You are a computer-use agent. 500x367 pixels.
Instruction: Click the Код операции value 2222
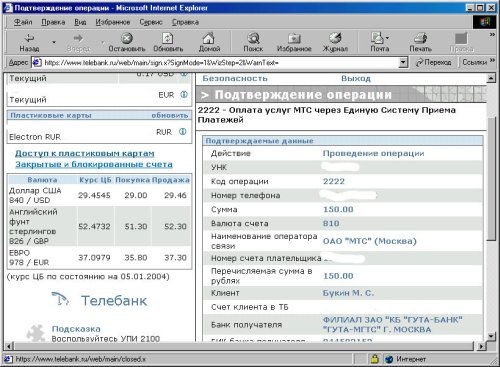(334, 181)
